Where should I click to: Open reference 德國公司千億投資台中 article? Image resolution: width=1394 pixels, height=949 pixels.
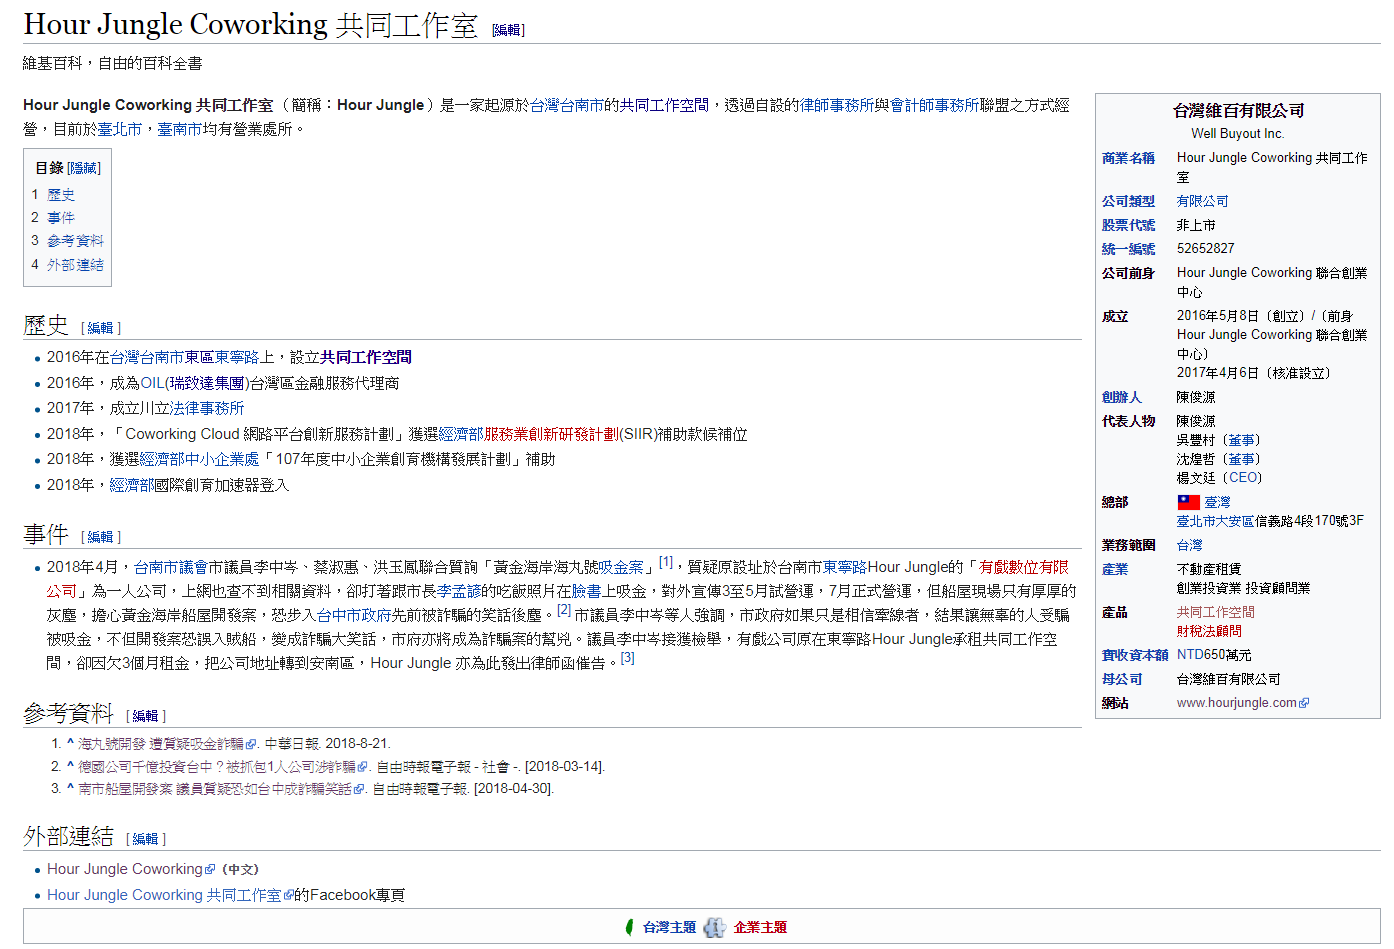point(216,766)
